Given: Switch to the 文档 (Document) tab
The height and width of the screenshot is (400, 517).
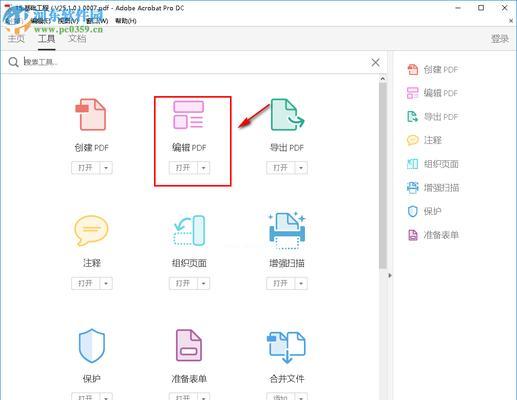Looking at the screenshot, I should (77, 39).
